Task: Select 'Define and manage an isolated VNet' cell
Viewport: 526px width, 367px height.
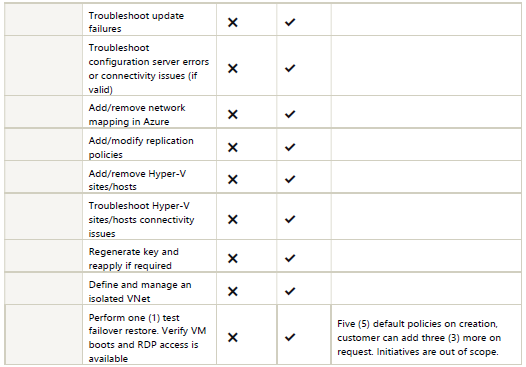Action: tap(149, 289)
